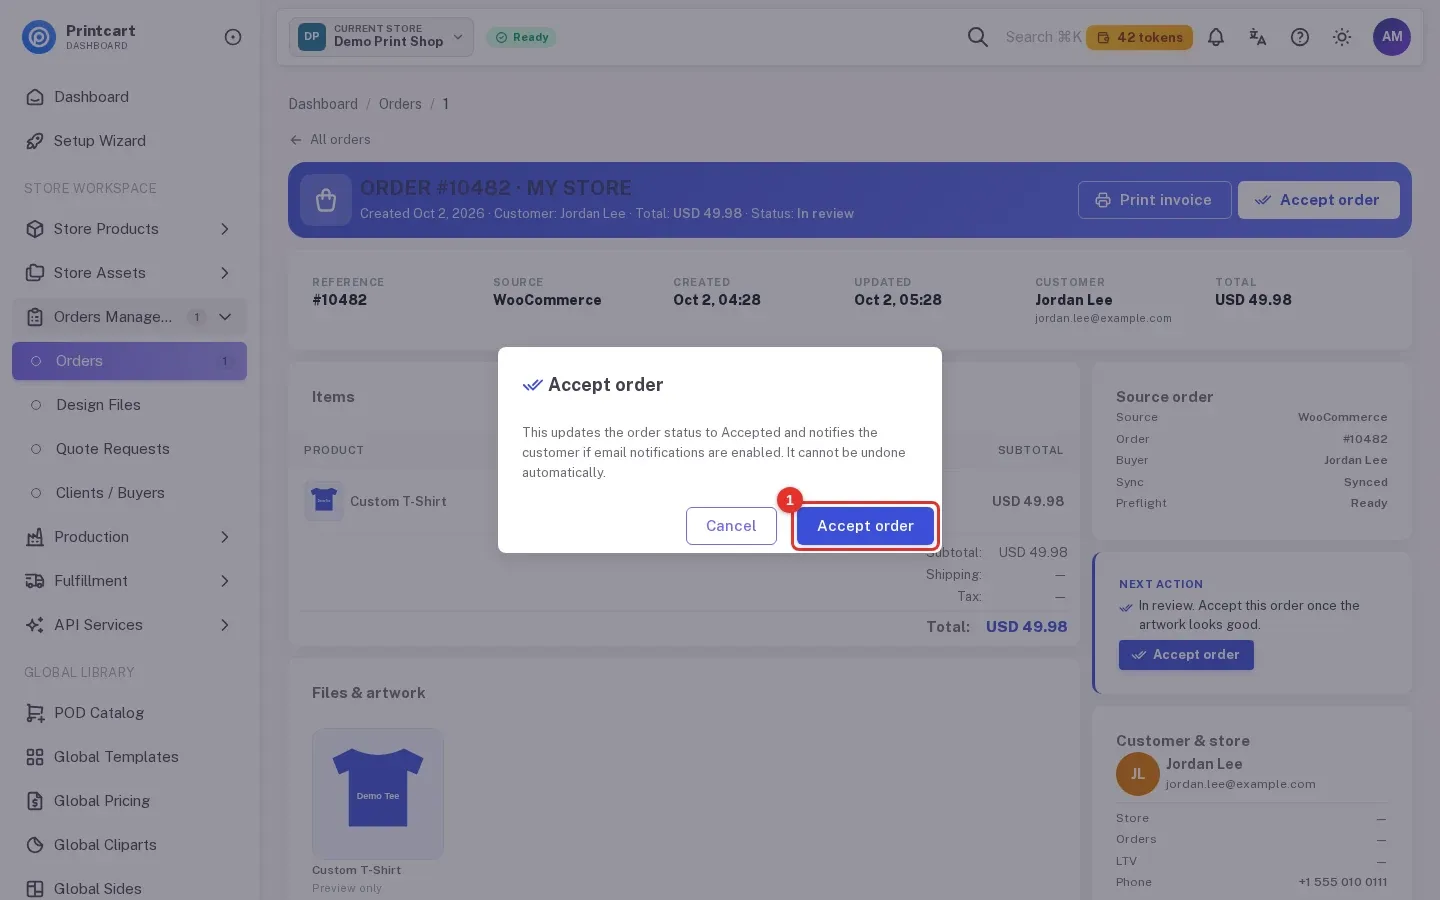This screenshot has height=900, width=1440.
Task: Cancel the Accept order dialog
Action: (x=731, y=526)
